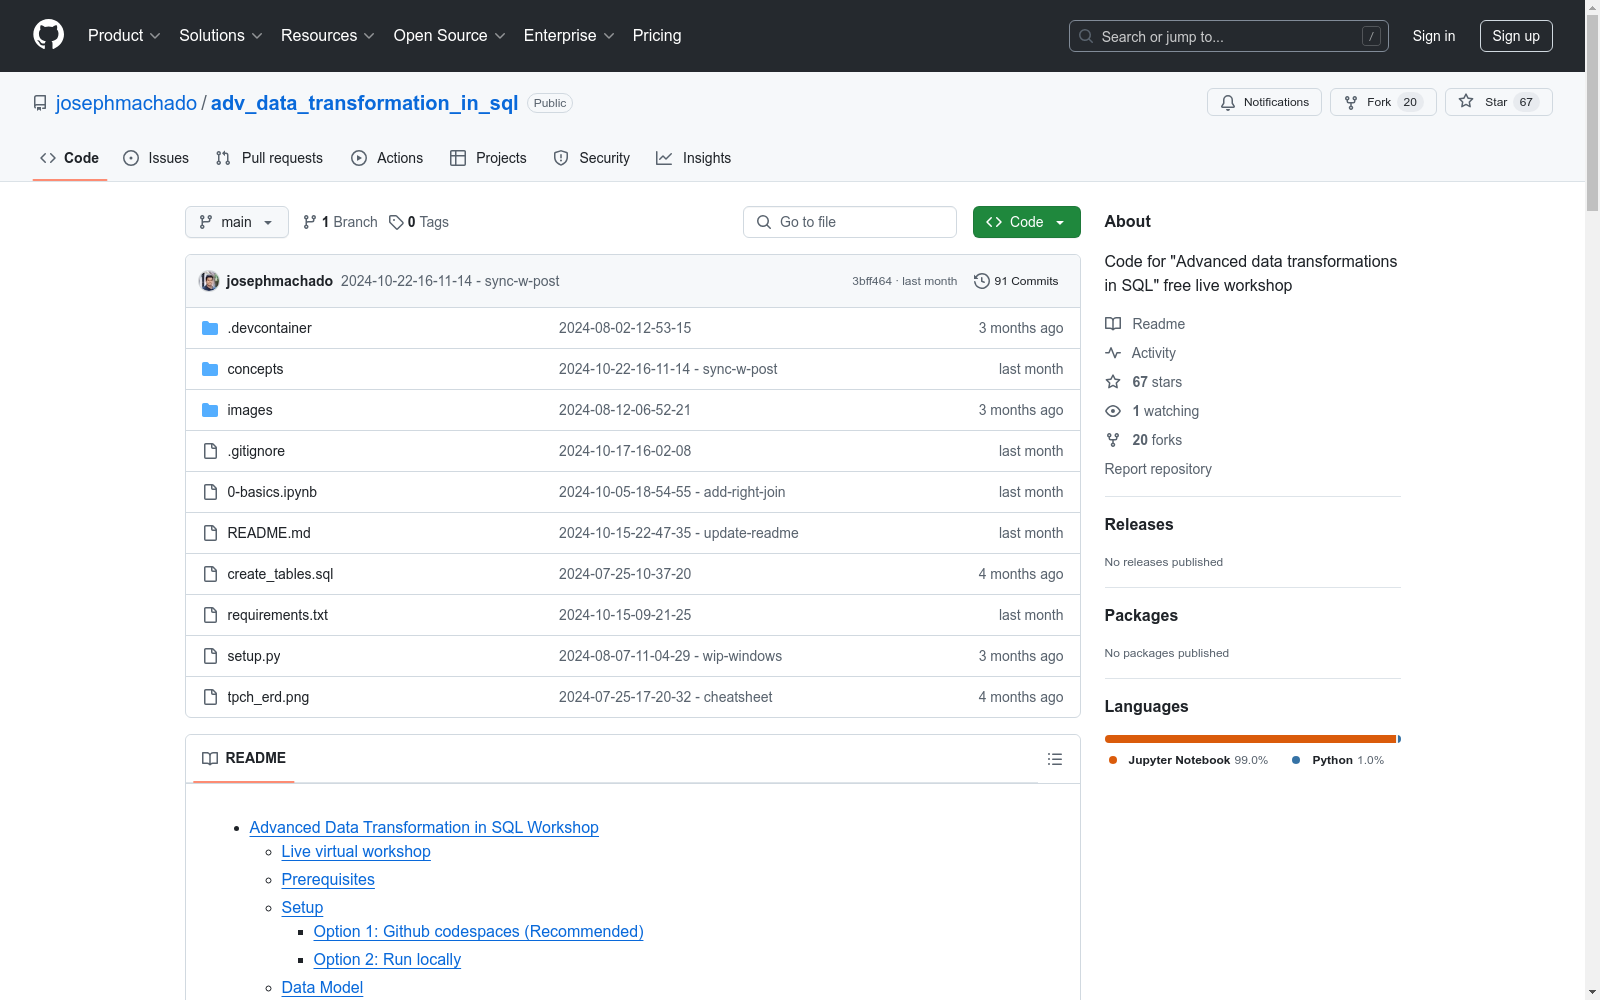Click the Activity pulse icon
The height and width of the screenshot is (1000, 1600).
(1113, 353)
